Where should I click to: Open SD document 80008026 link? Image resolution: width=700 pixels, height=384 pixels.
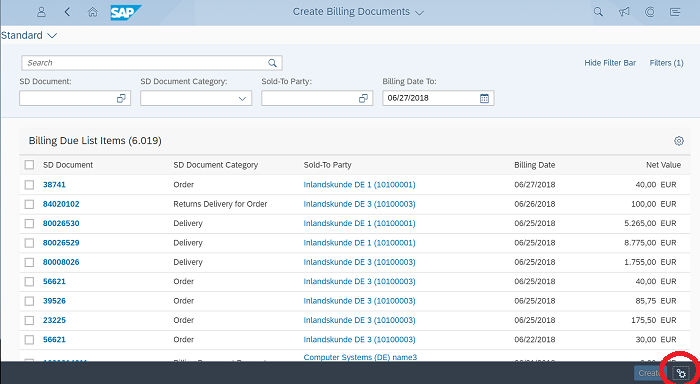pyautogui.click(x=61, y=262)
